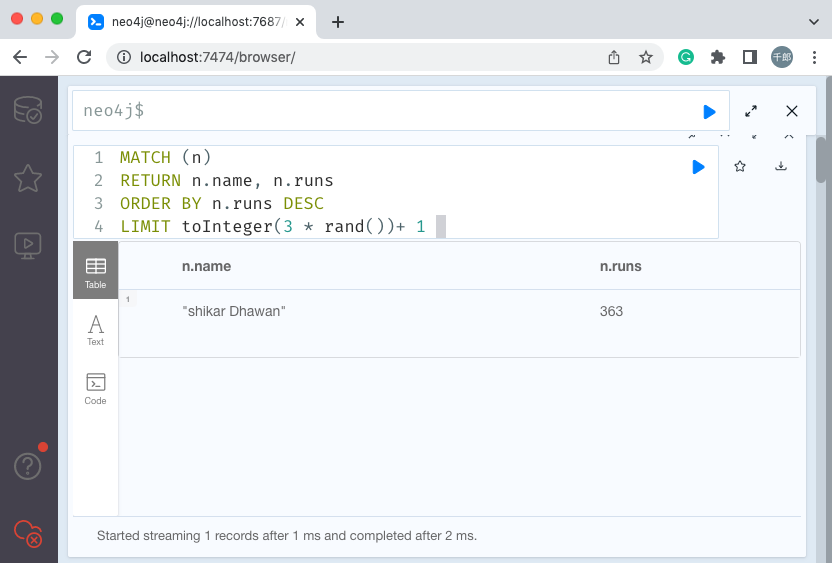Select the neo4j@neo4j browser tab
The width and height of the screenshot is (832, 563).
196,22
